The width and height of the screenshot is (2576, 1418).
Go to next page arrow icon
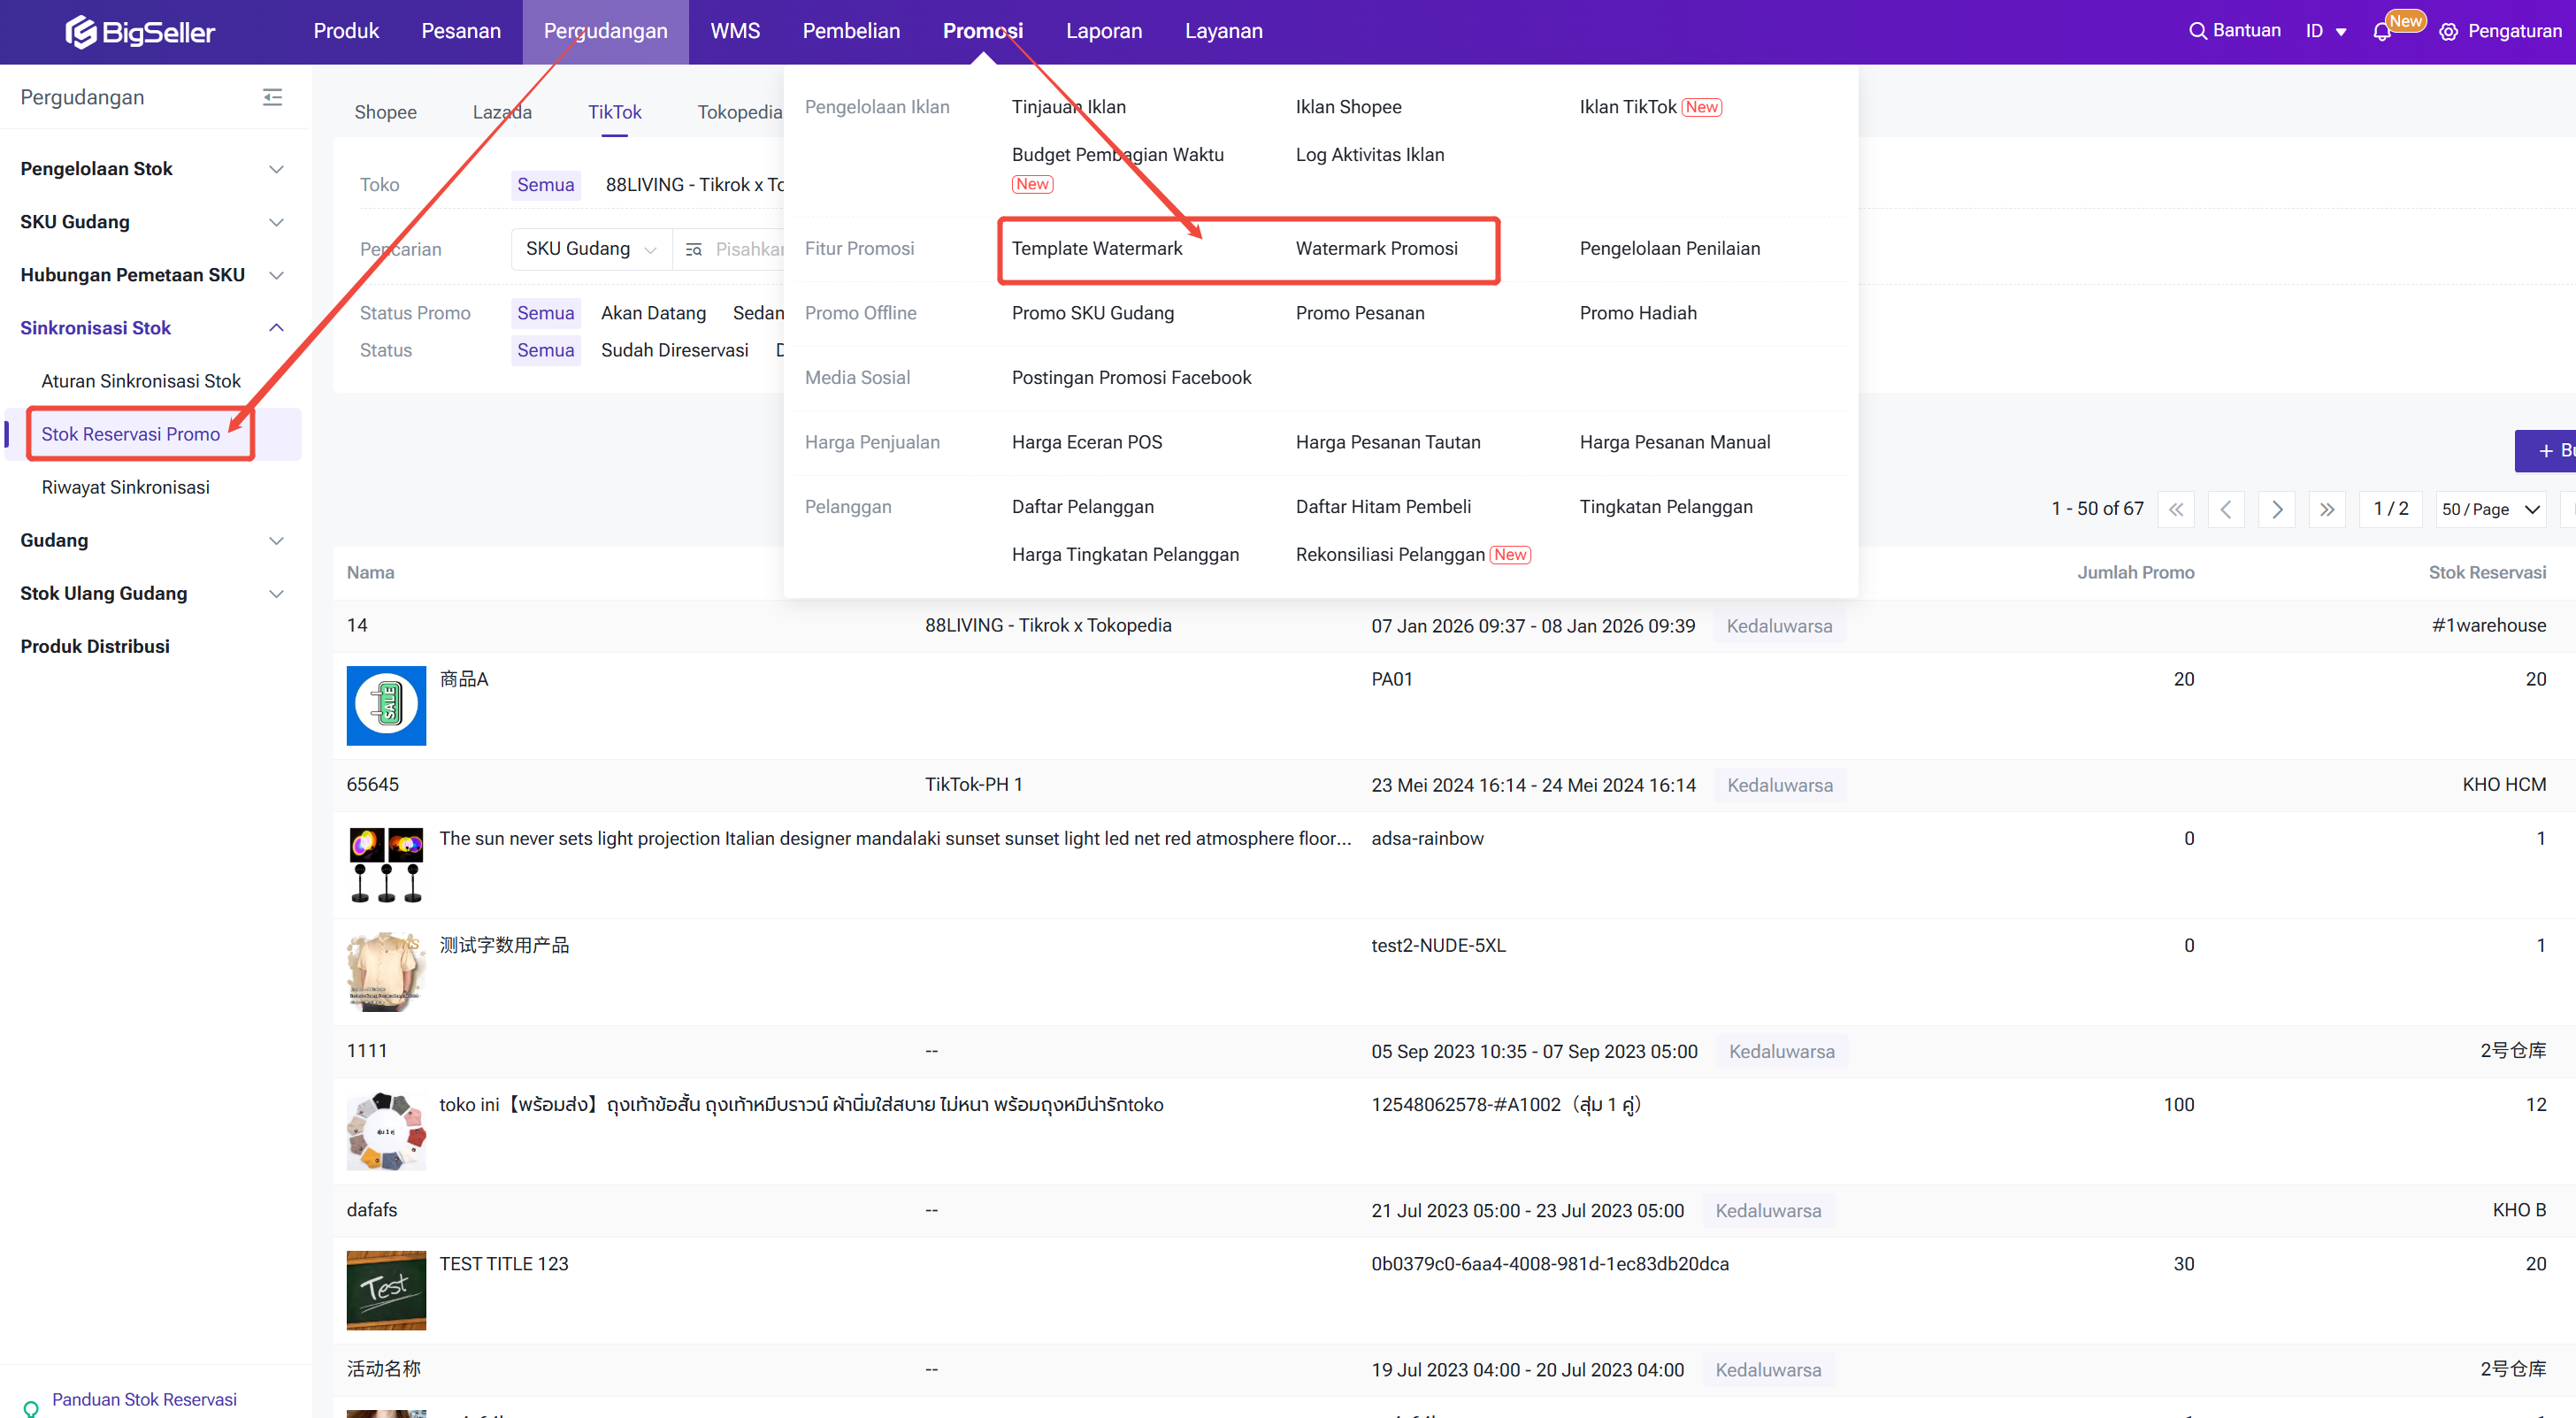coord(2277,509)
